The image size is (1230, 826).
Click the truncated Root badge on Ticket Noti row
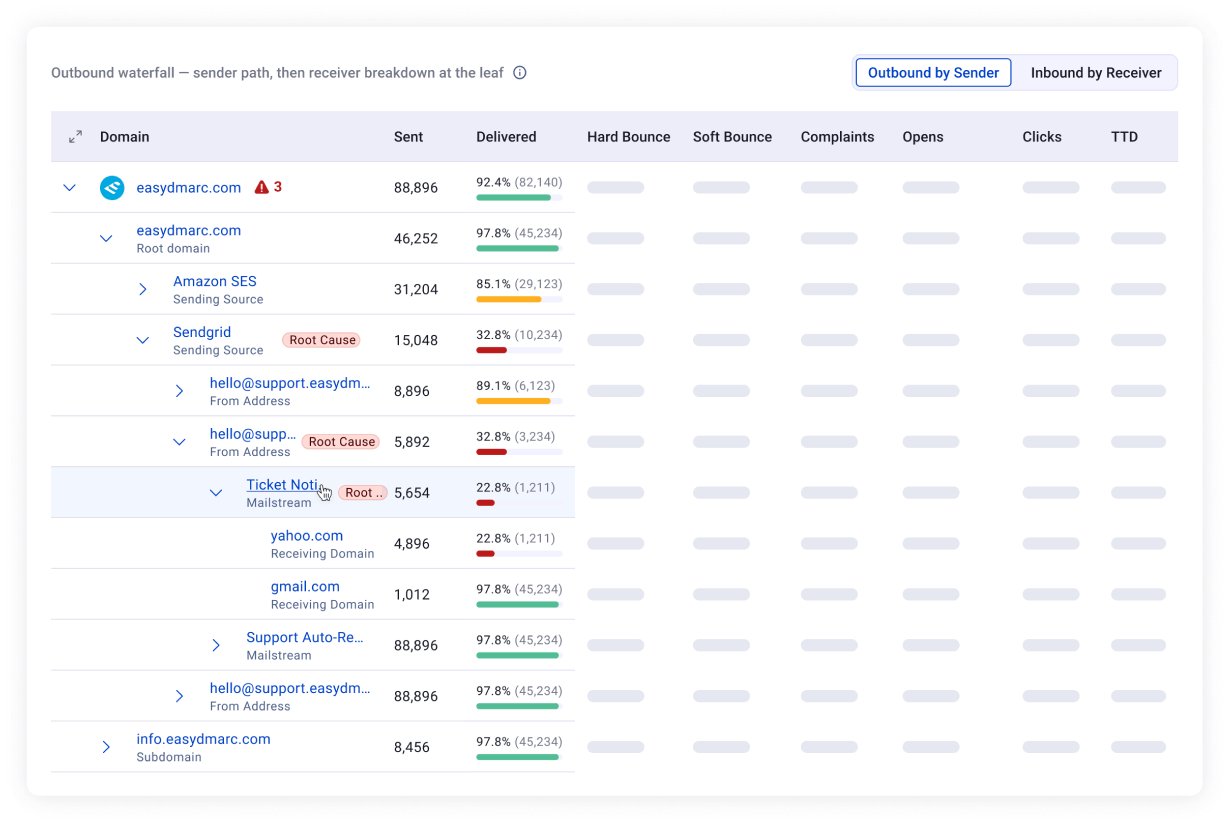363,493
